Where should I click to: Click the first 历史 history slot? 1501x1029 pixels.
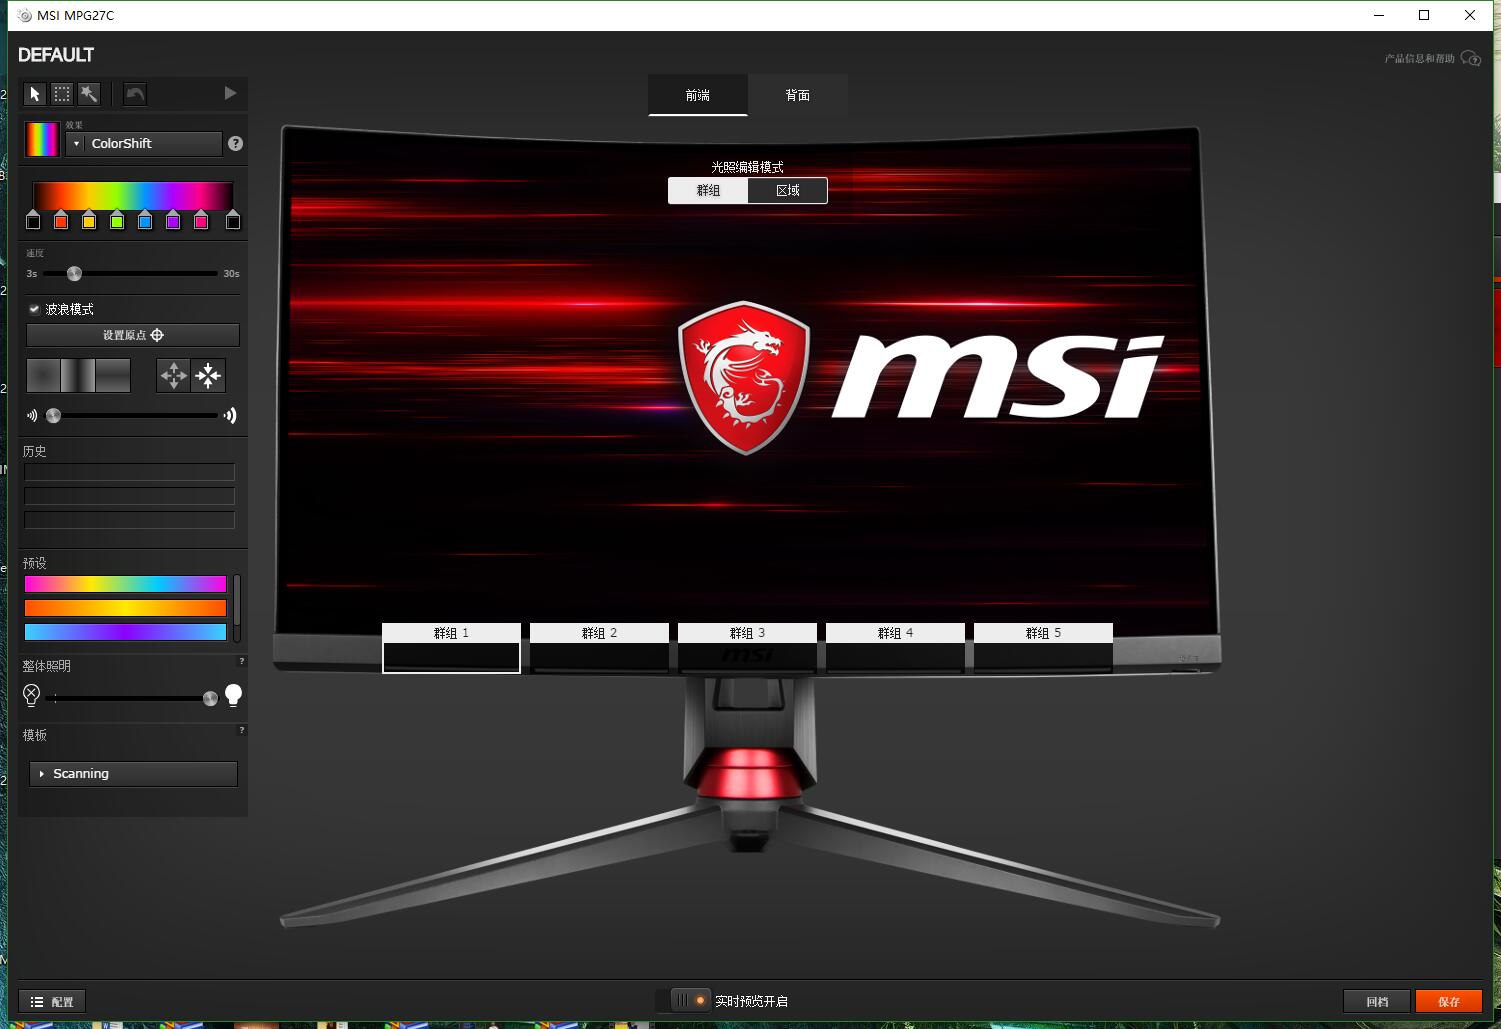pyautogui.click(x=130, y=472)
